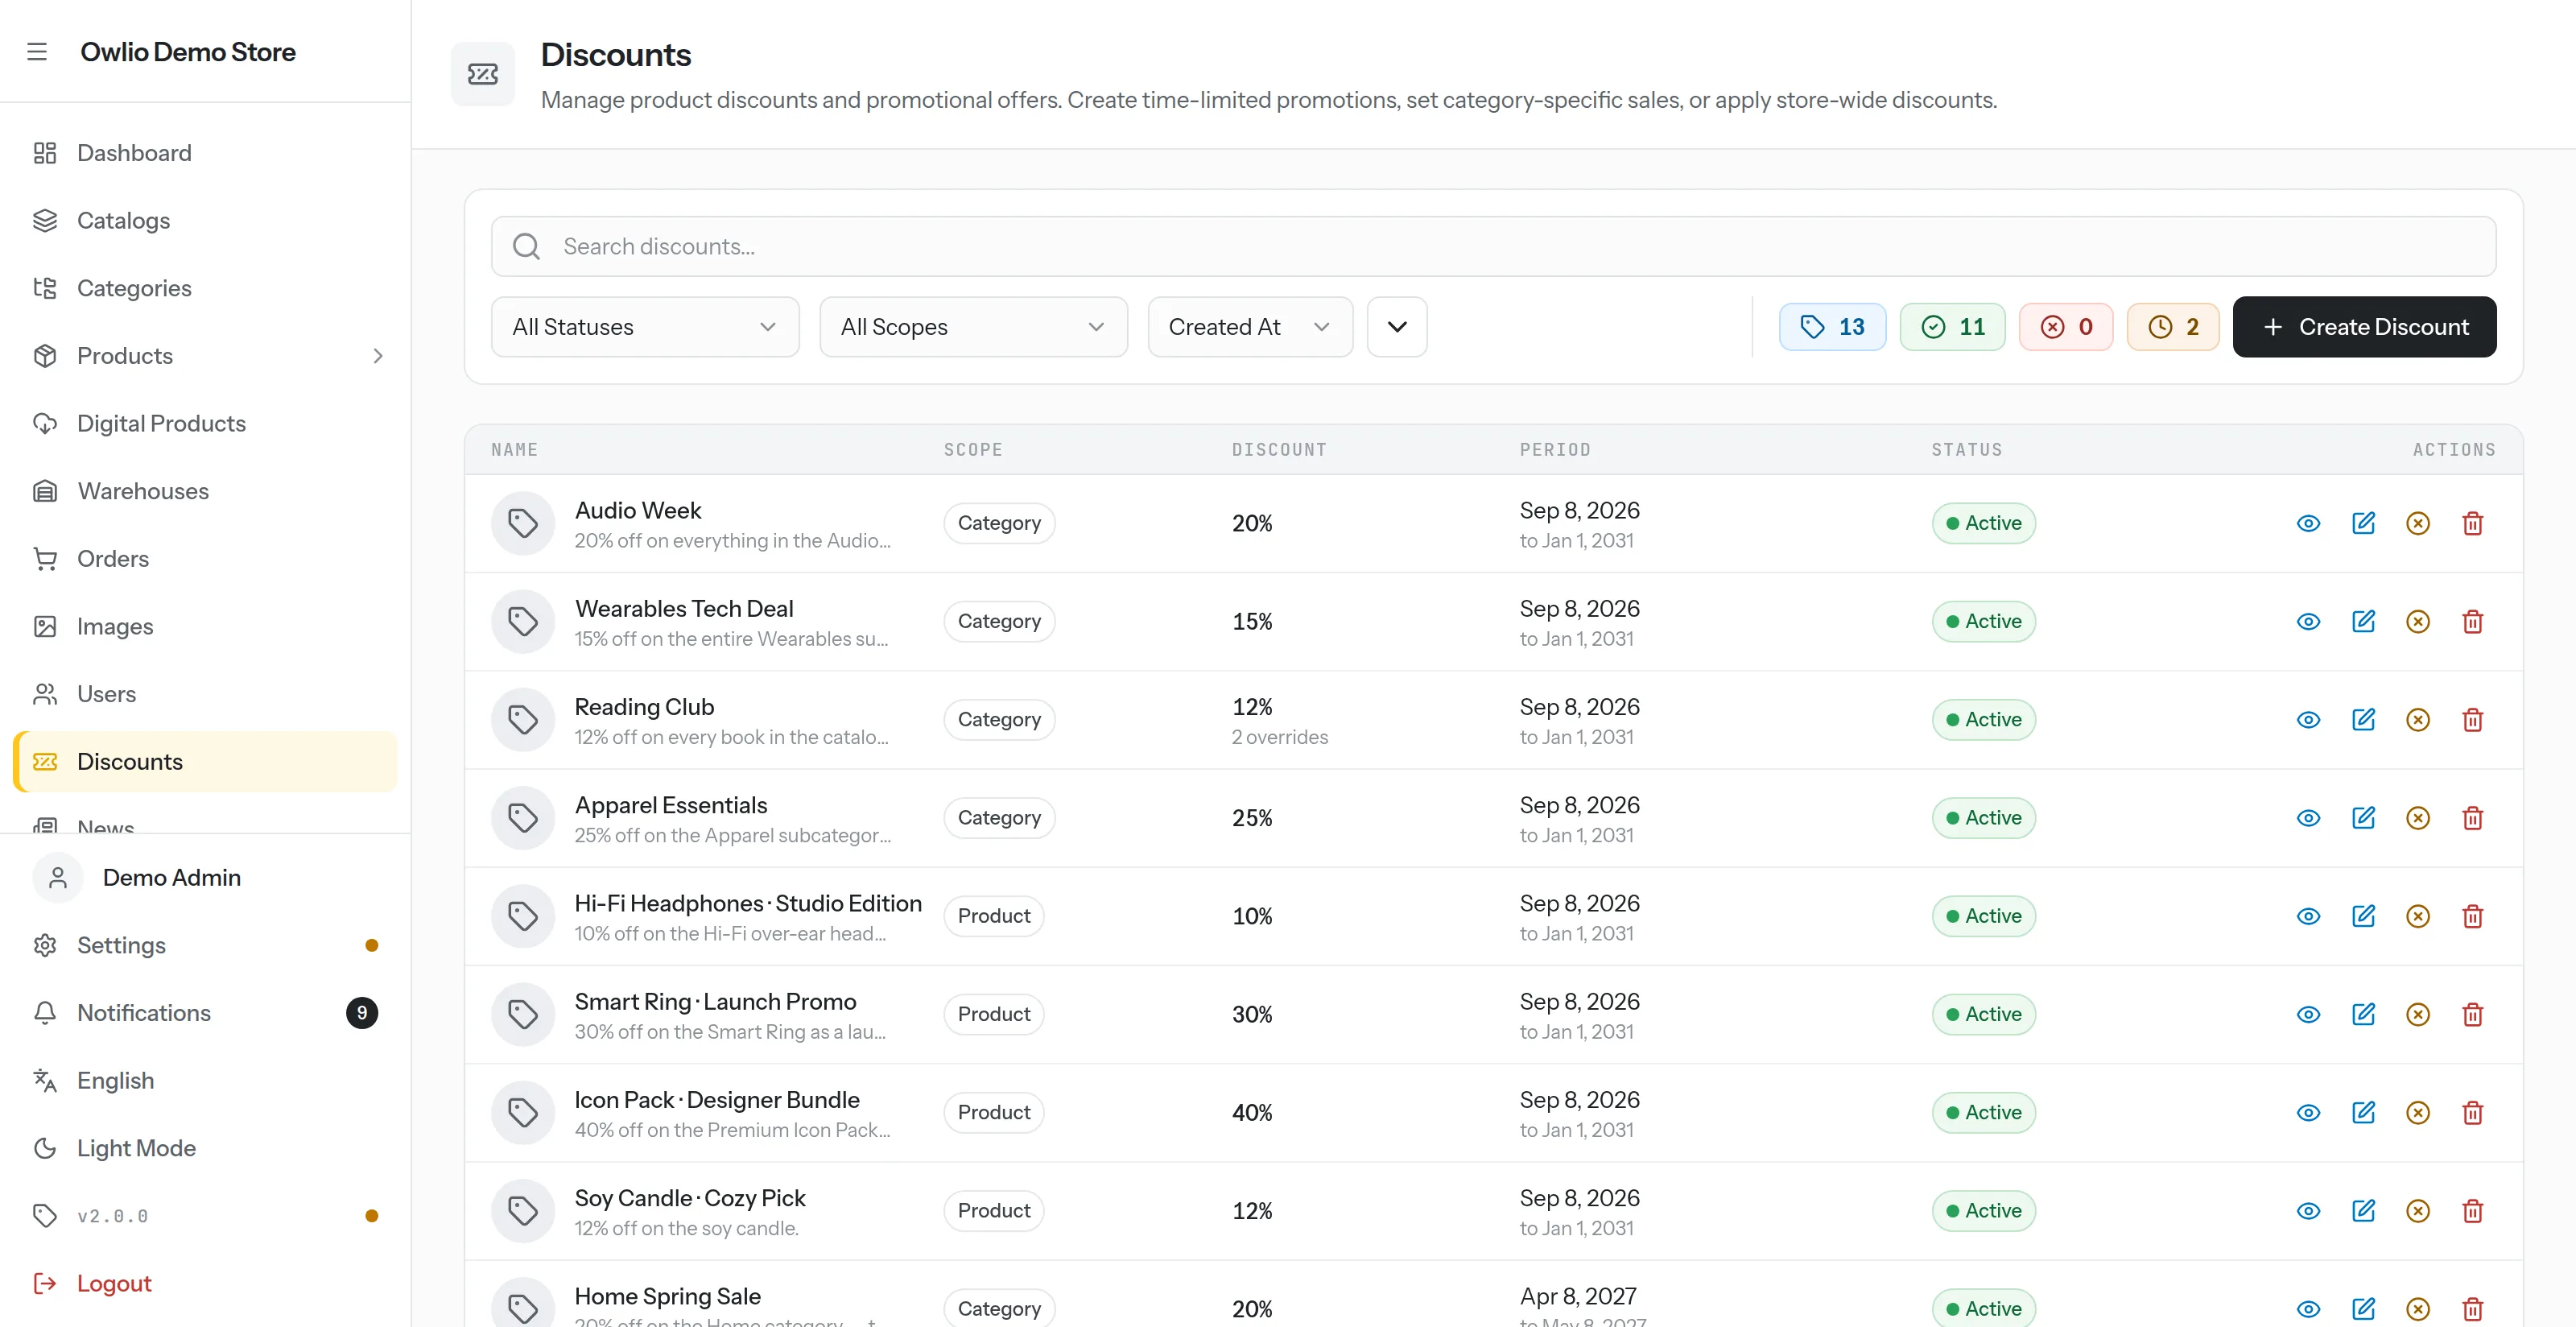Image resolution: width=2576 pixels, height=1327 pixels.
Task: Filter by inactive discounts badge 0
Action: pos(2066,327)
